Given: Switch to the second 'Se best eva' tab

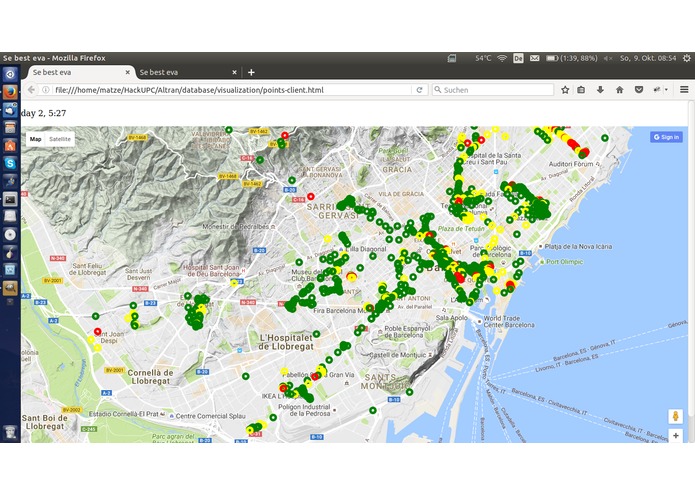Looking at the screenshot, I should pos(188,72).
